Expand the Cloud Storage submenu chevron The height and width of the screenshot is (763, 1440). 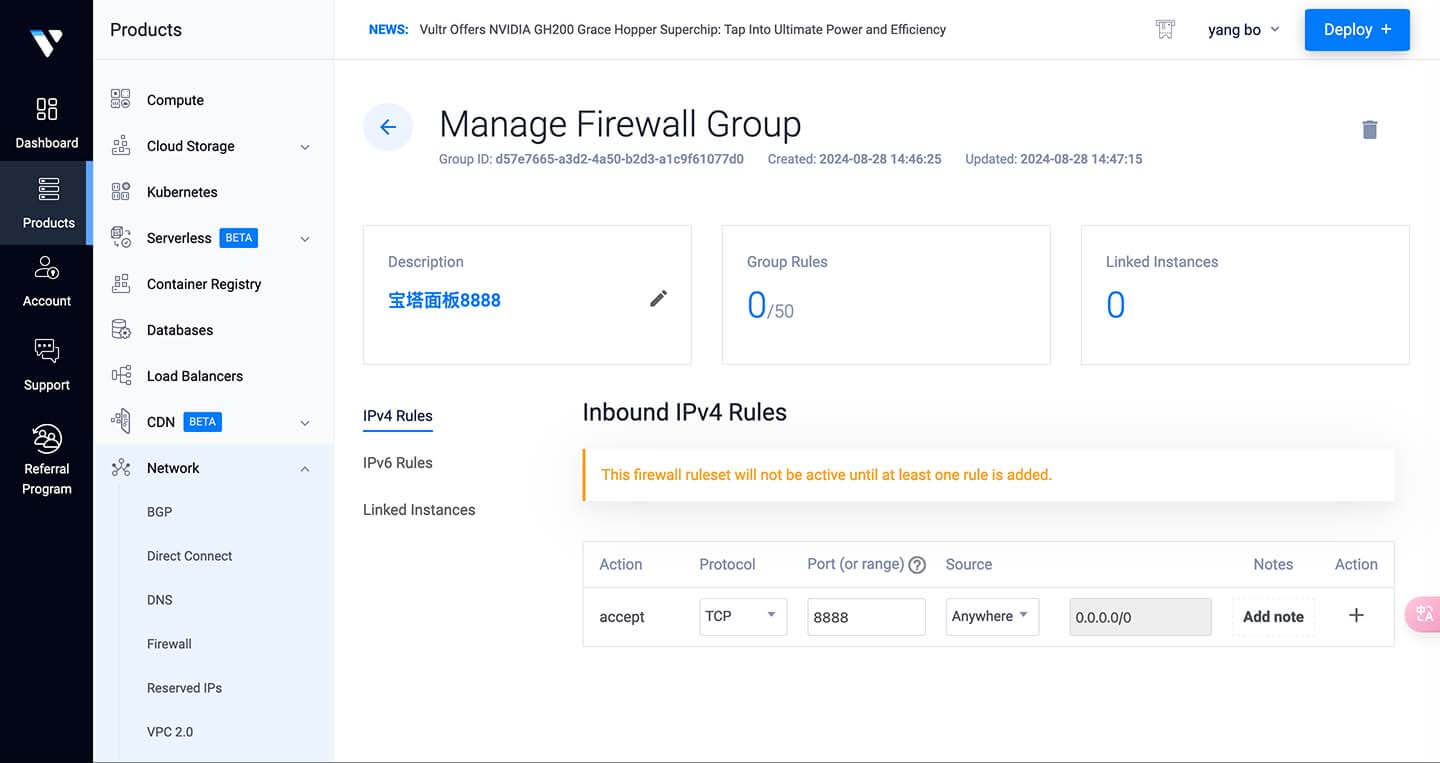305,147
